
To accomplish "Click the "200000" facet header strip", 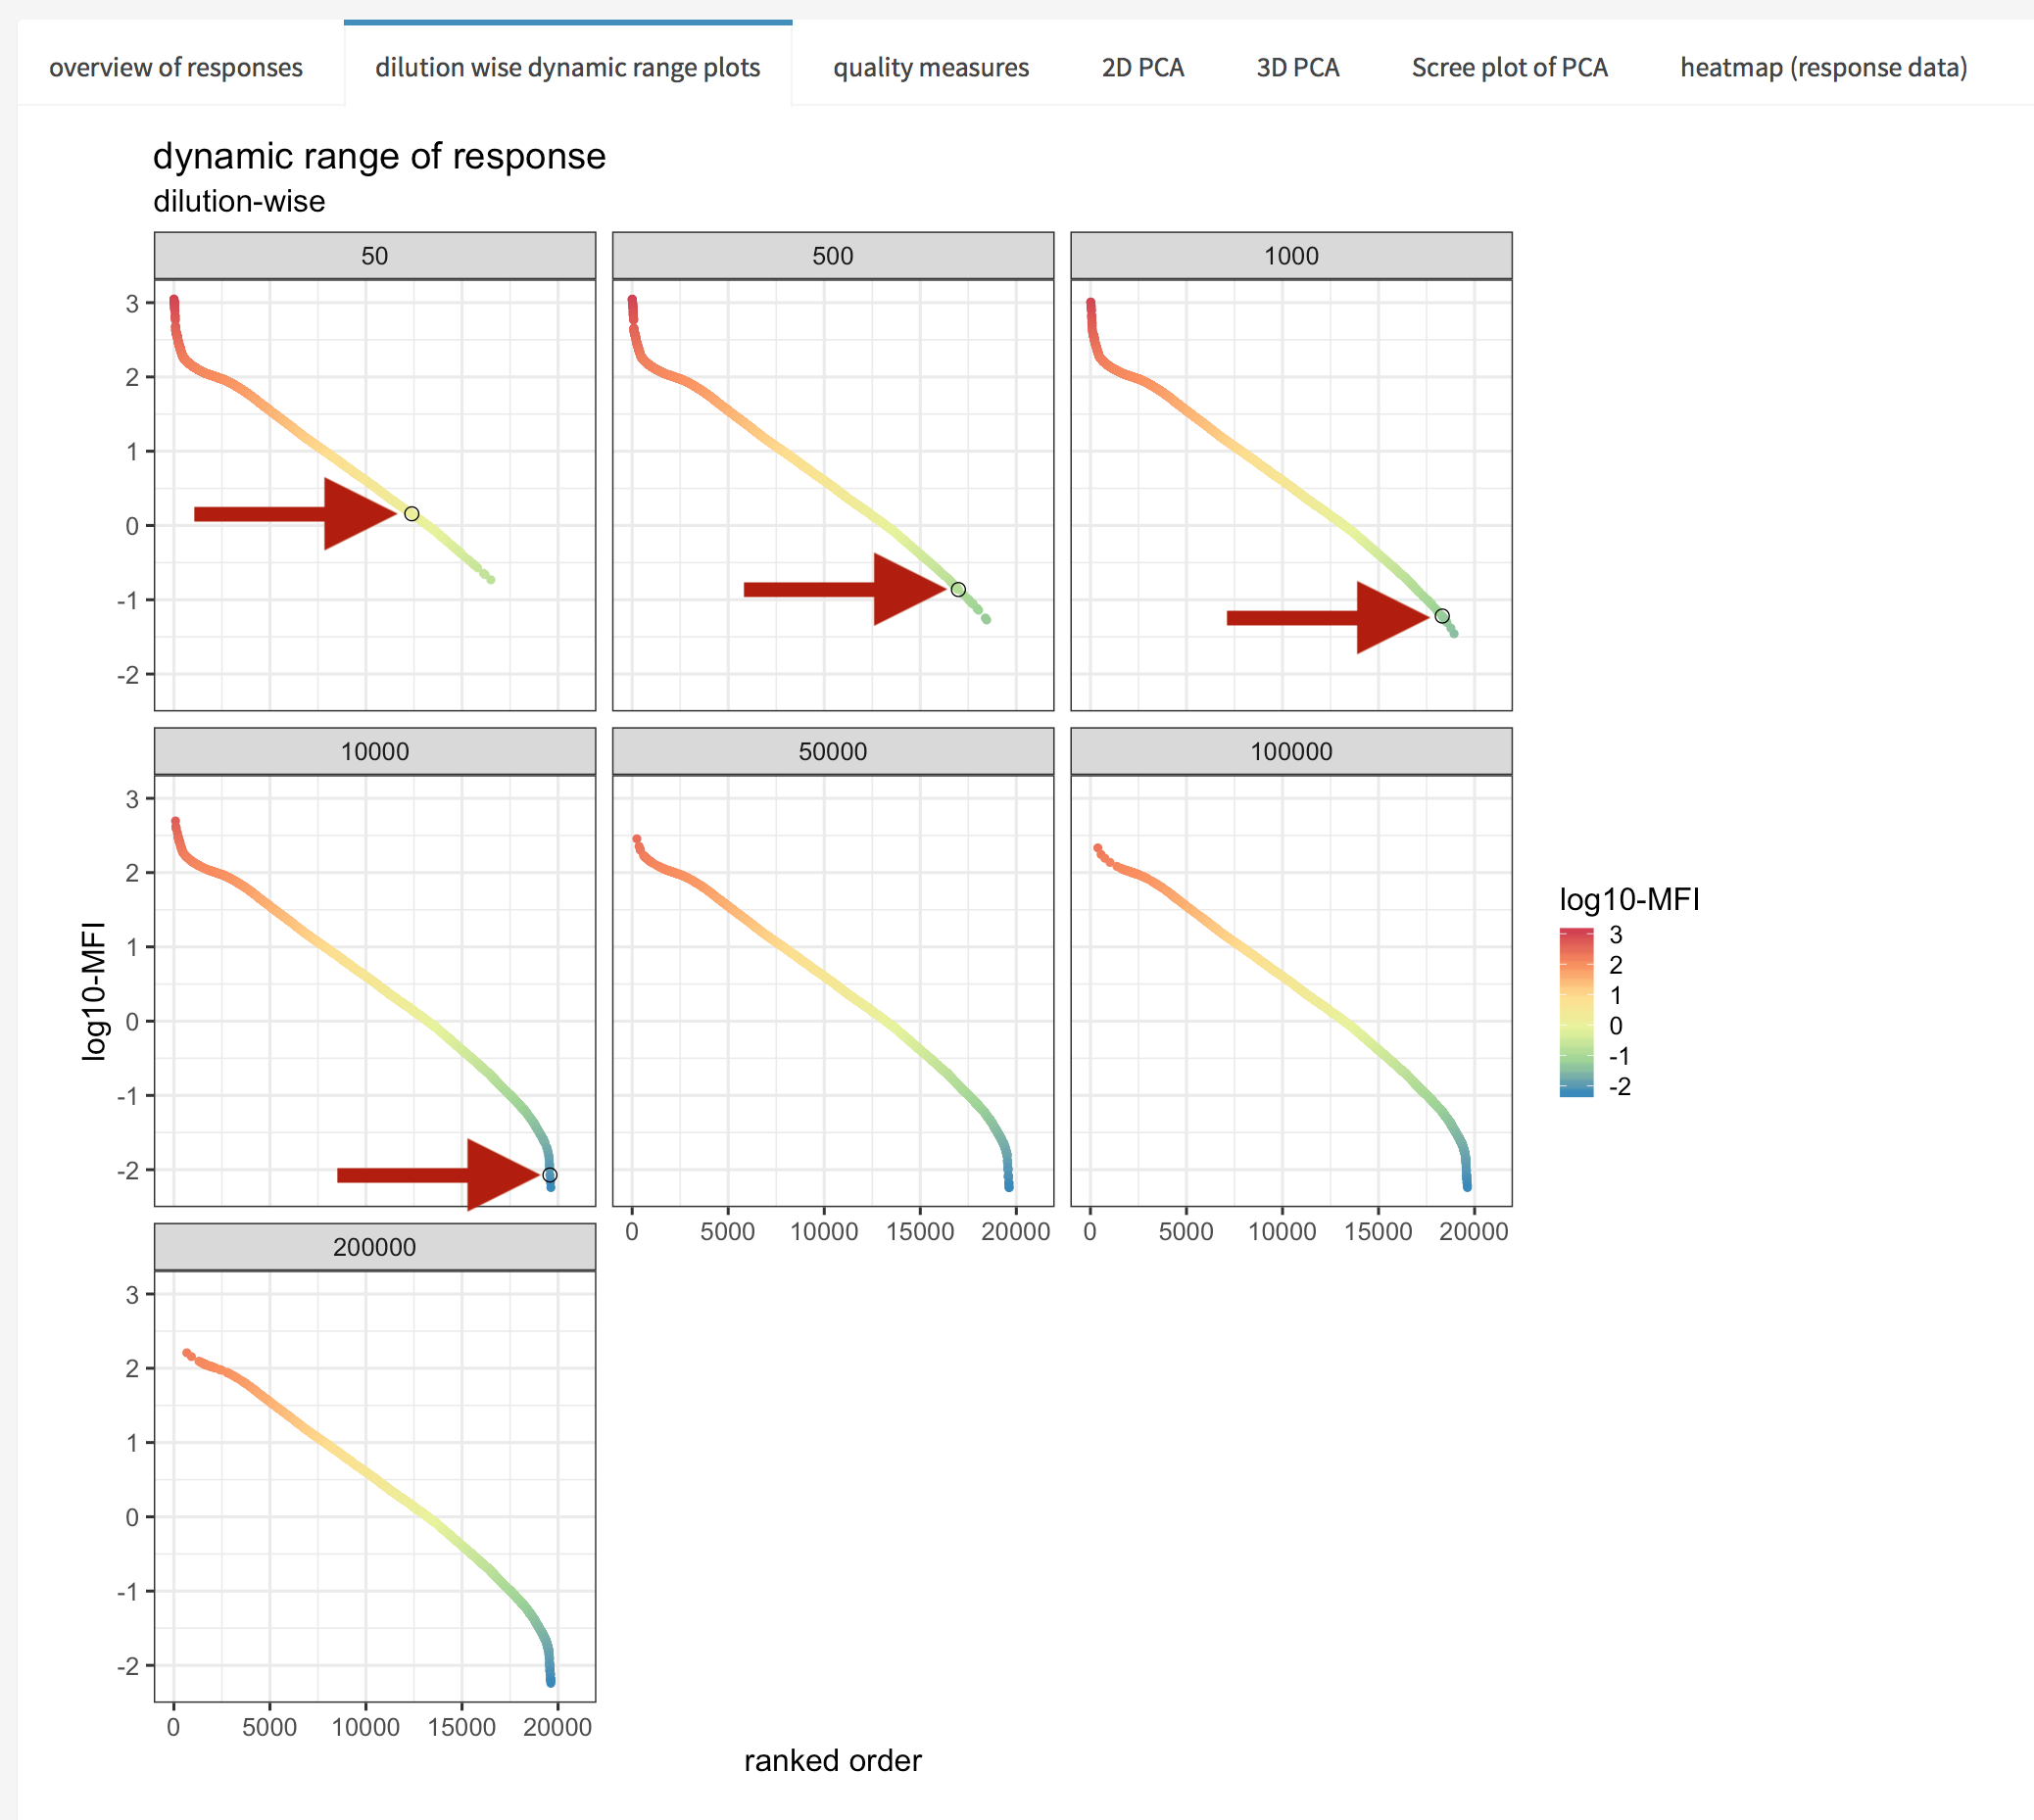I will pyautogui.click(x=374, y=1246).
